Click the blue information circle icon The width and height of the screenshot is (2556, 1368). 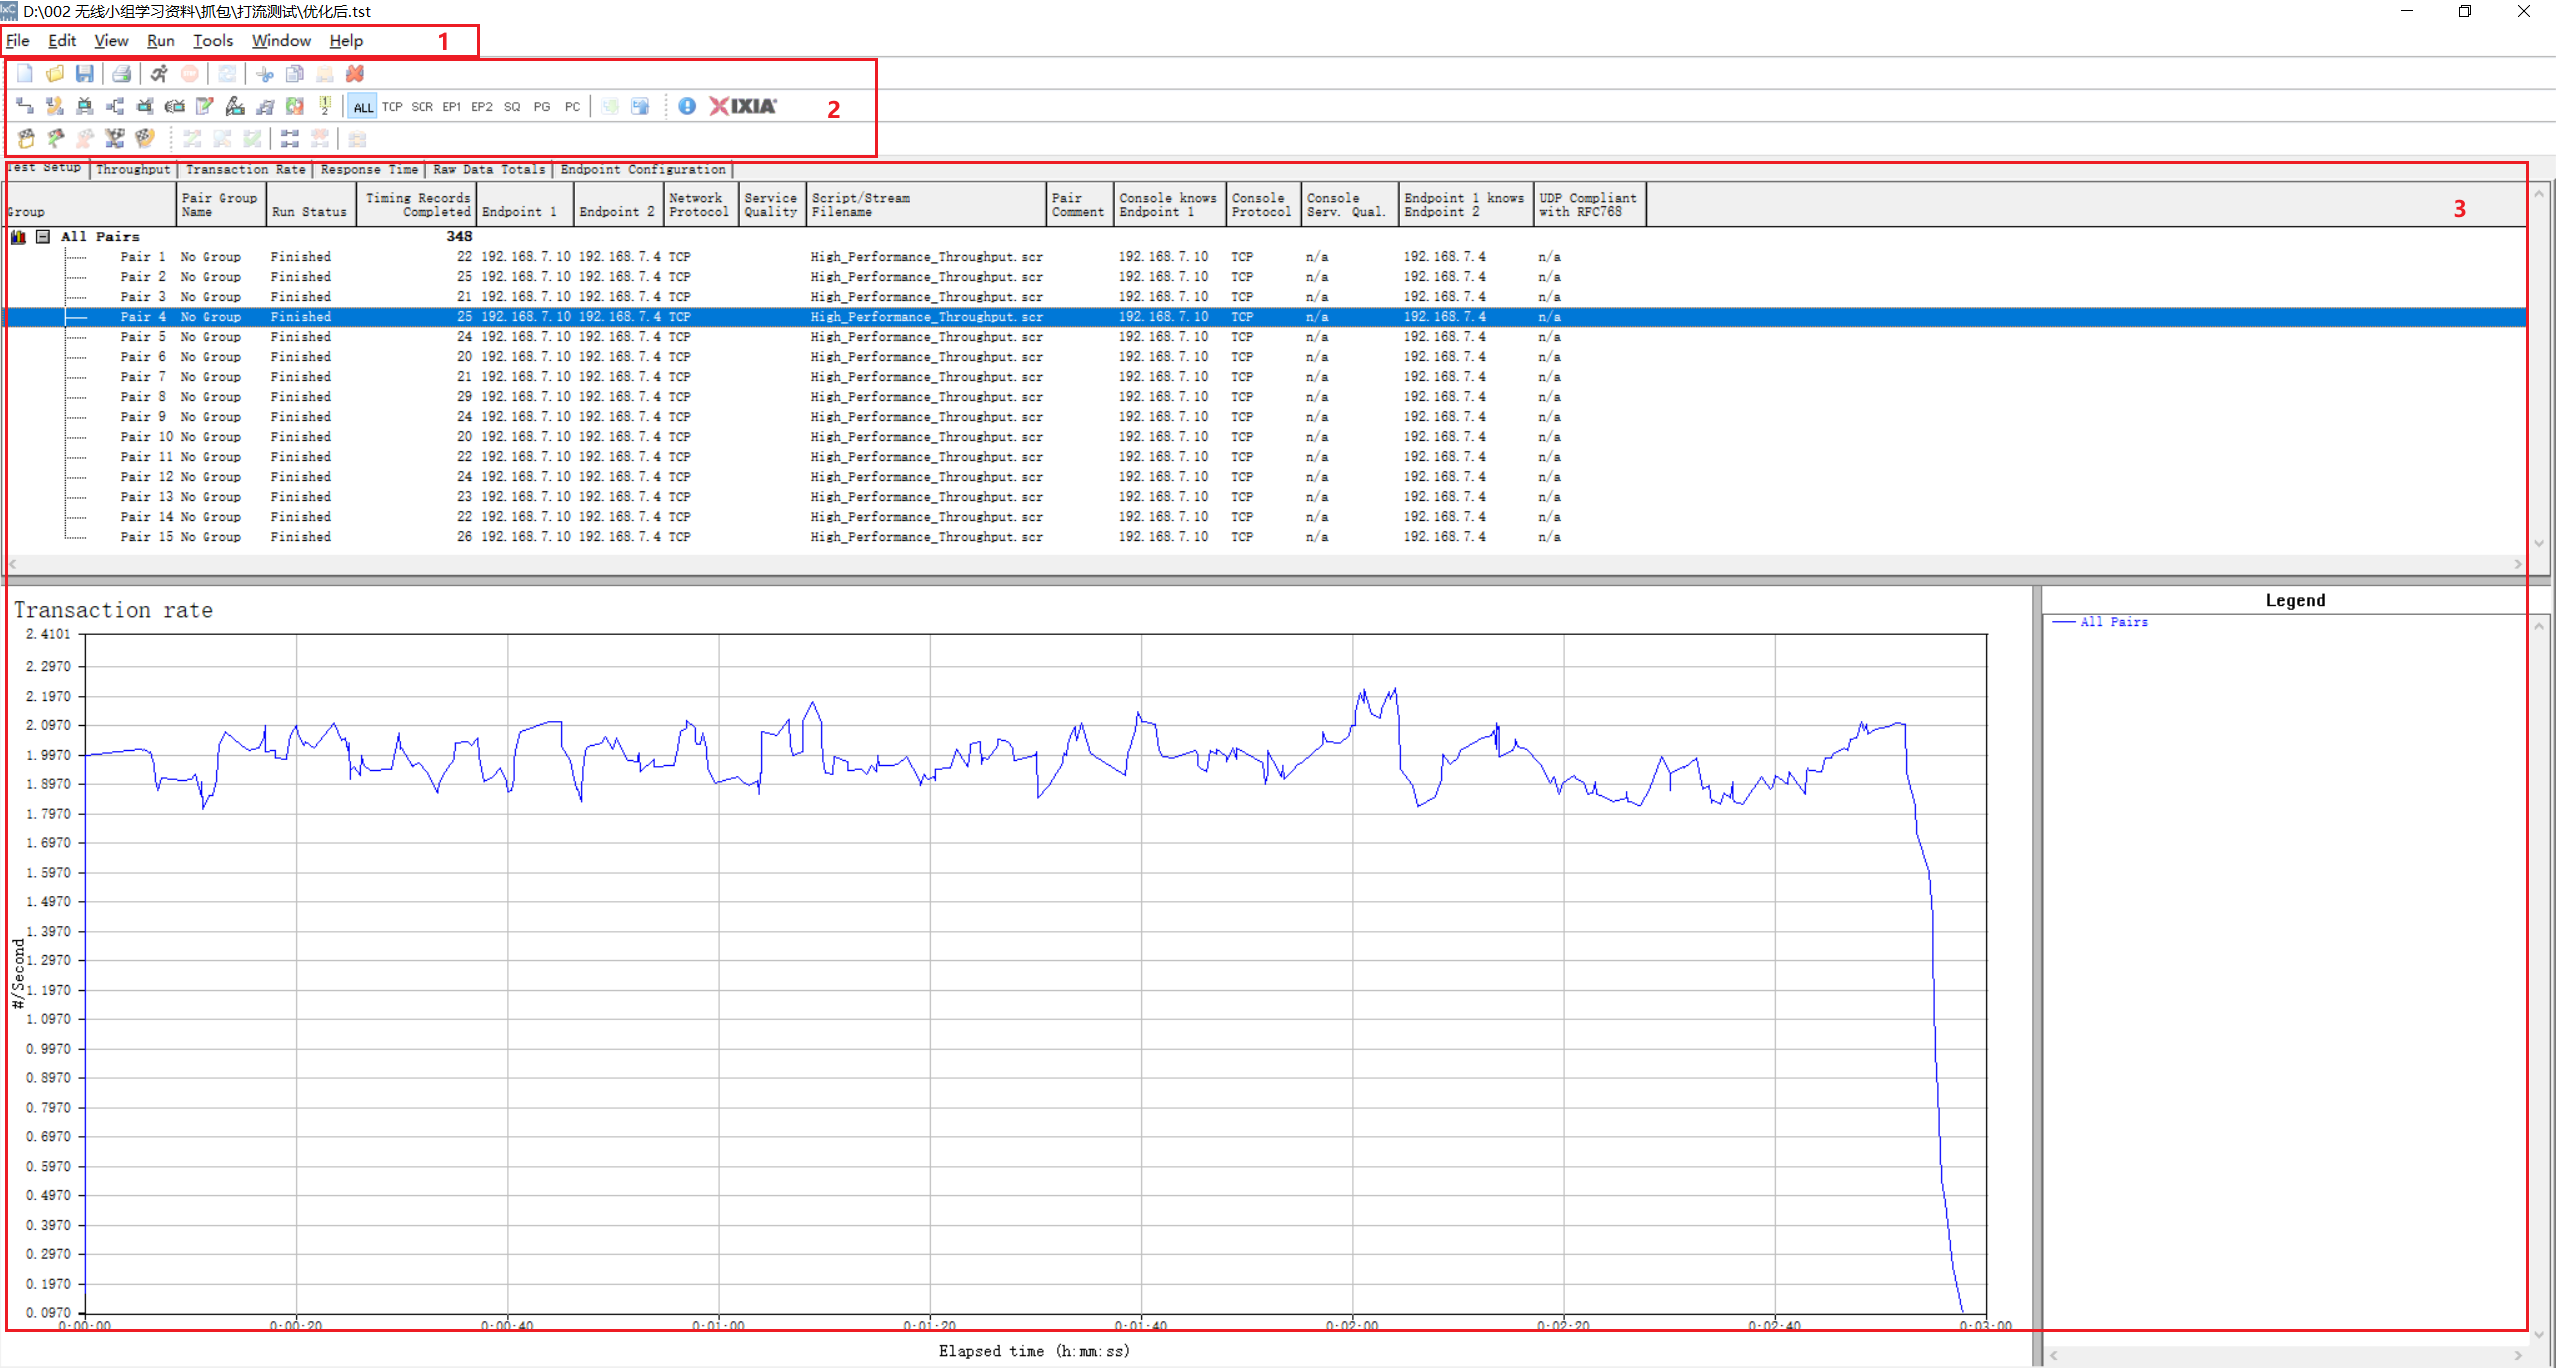687,106
